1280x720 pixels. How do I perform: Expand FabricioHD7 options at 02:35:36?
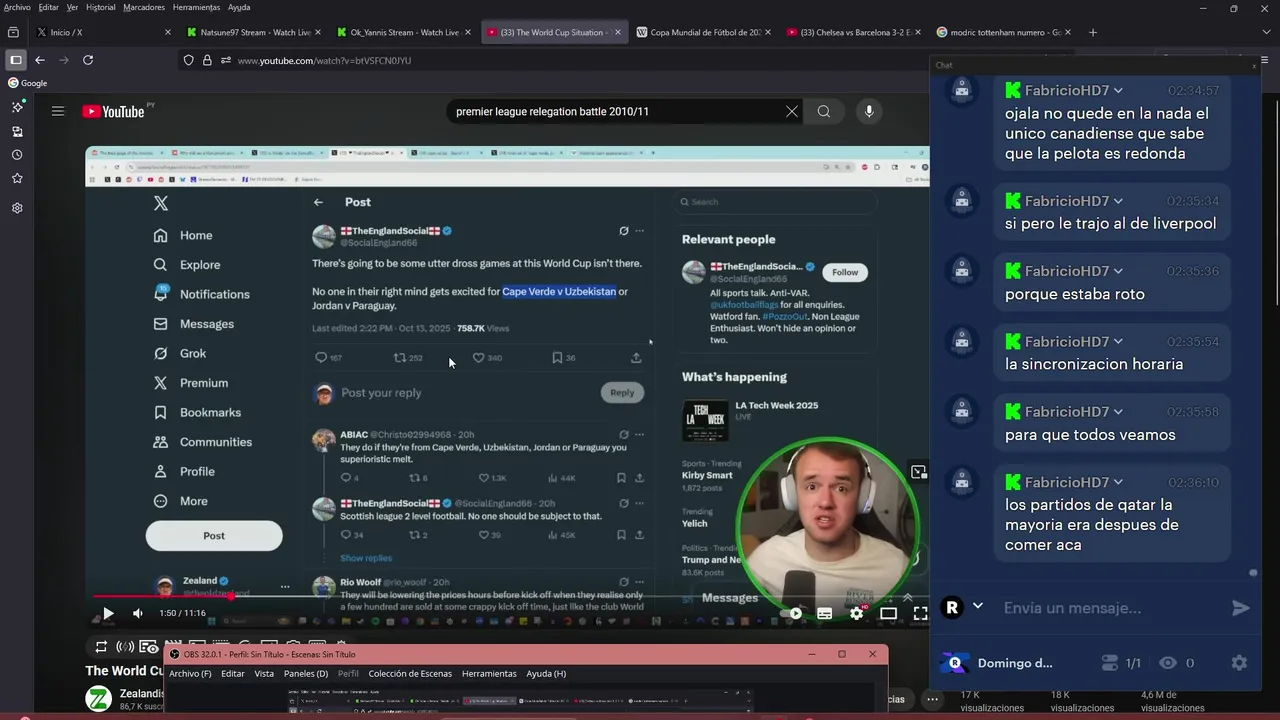1118,271
